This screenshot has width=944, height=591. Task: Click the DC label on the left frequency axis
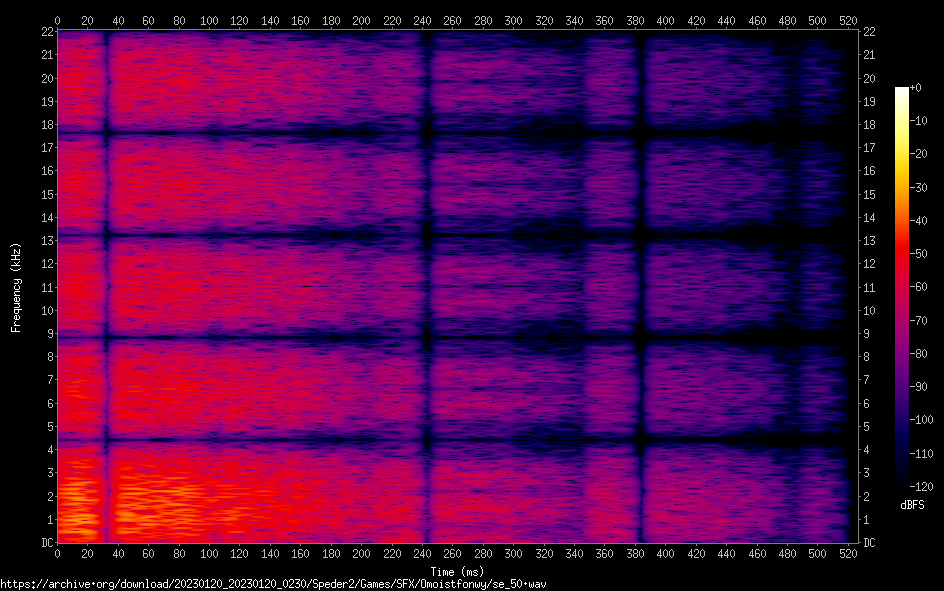point(44,543)
